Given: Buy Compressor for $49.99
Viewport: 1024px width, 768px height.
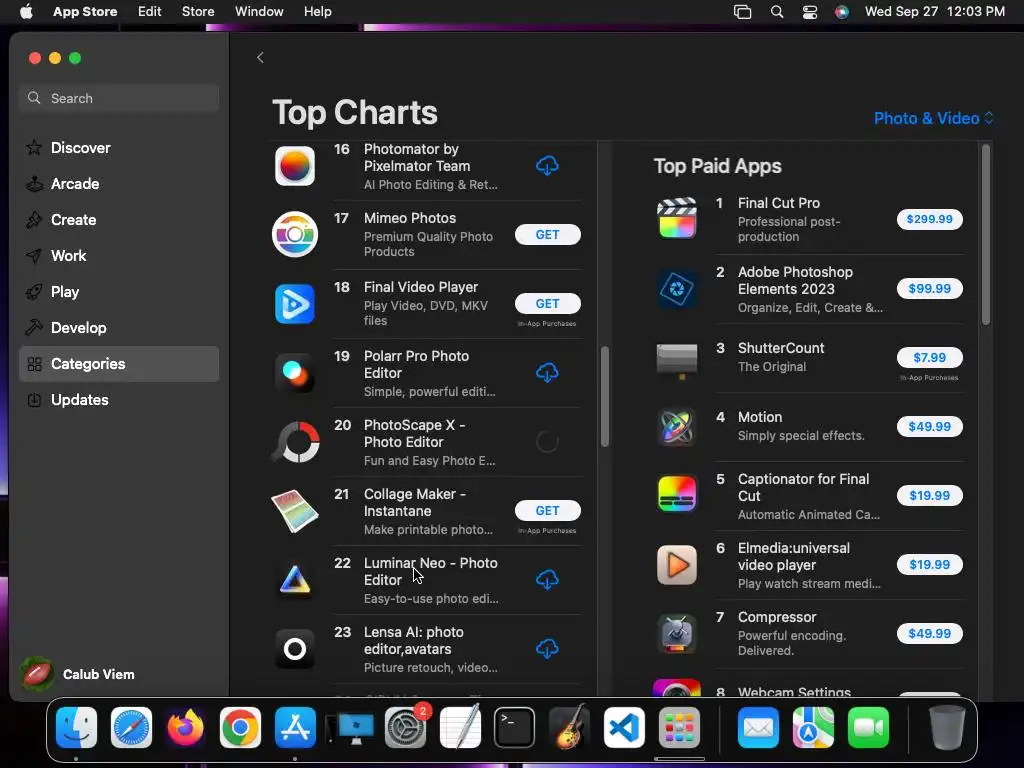Looking at the screenshot, I should tap(929, 633).
